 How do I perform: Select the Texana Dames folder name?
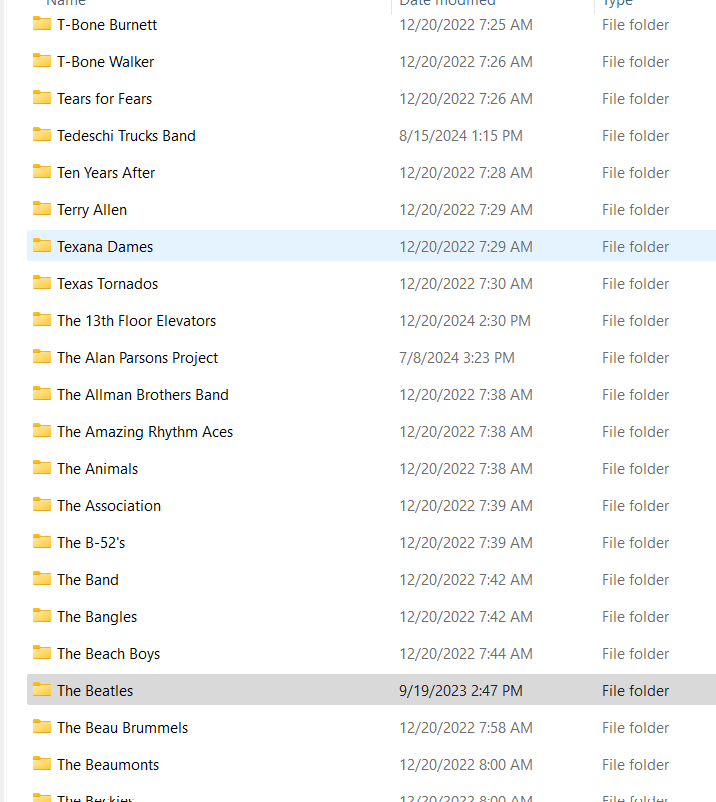[x=105, y=247]
